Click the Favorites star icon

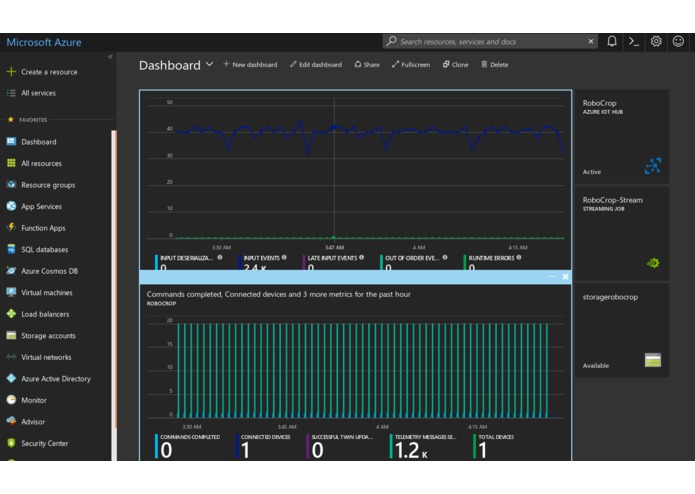(x=11, y=120)
